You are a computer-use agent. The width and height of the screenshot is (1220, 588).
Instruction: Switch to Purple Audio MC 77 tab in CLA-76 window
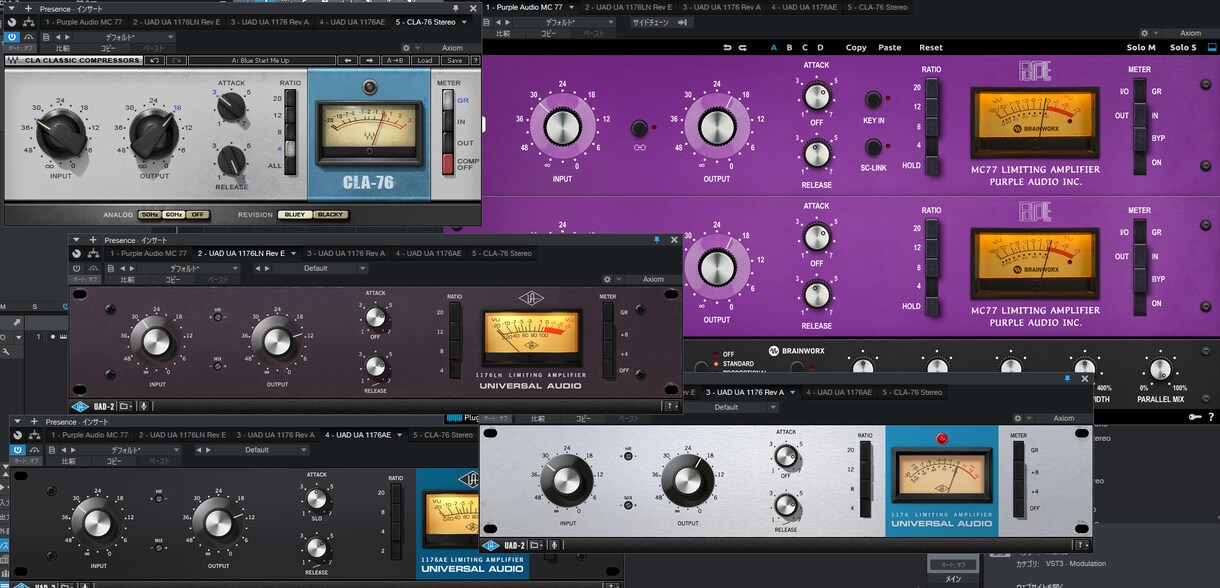(84, 22)
